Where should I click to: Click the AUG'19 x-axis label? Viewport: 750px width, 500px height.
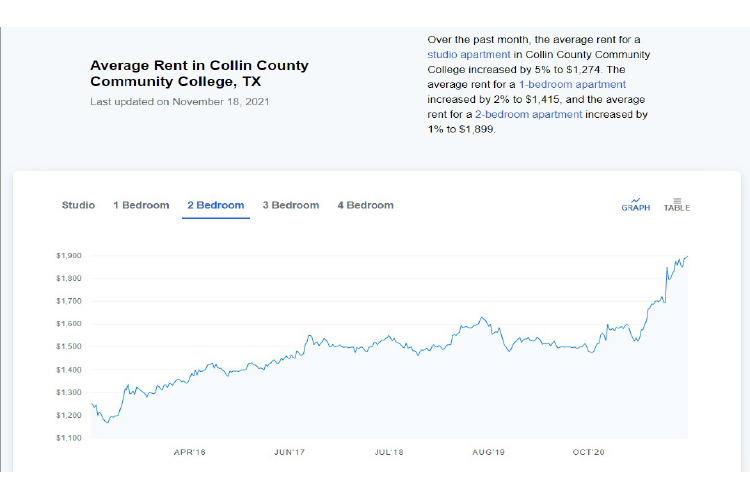tap(488, 452)
